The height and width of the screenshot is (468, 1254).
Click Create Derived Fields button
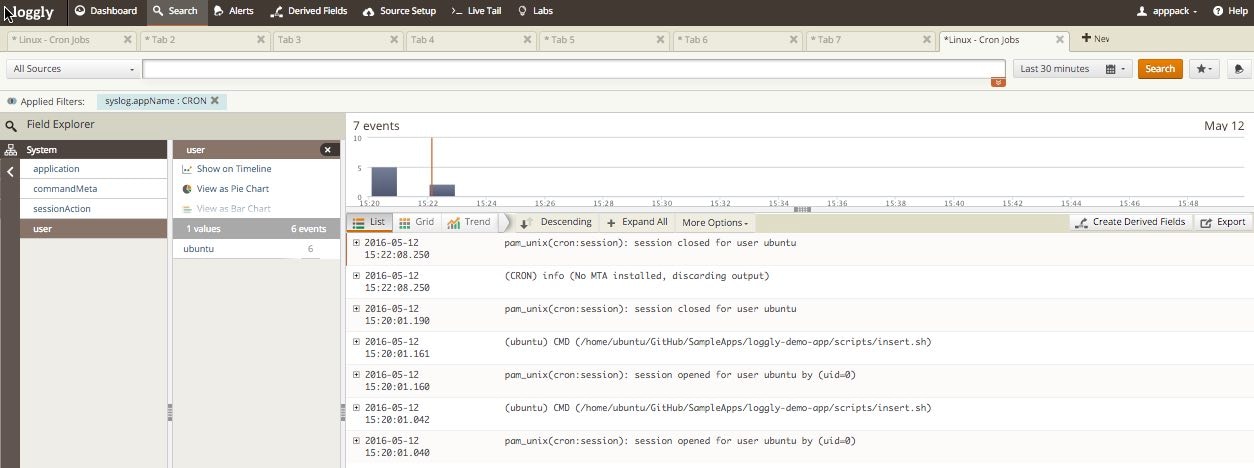[x=1130, y=222]
